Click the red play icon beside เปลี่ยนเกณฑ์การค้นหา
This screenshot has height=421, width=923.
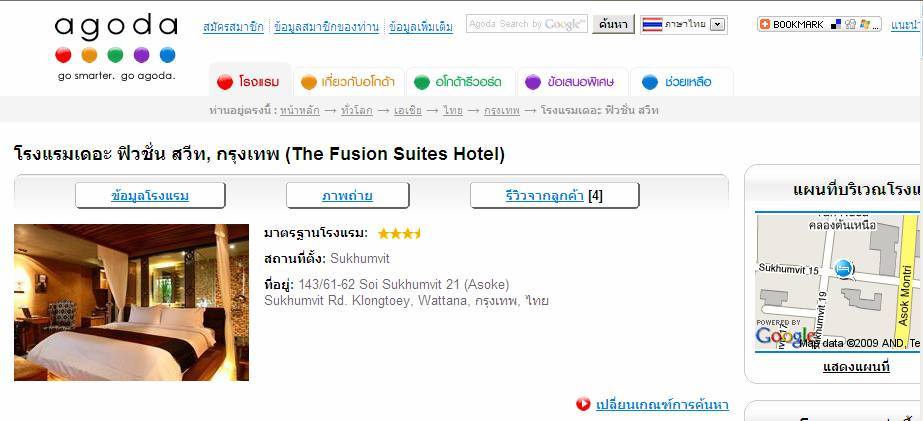[583, 404]
